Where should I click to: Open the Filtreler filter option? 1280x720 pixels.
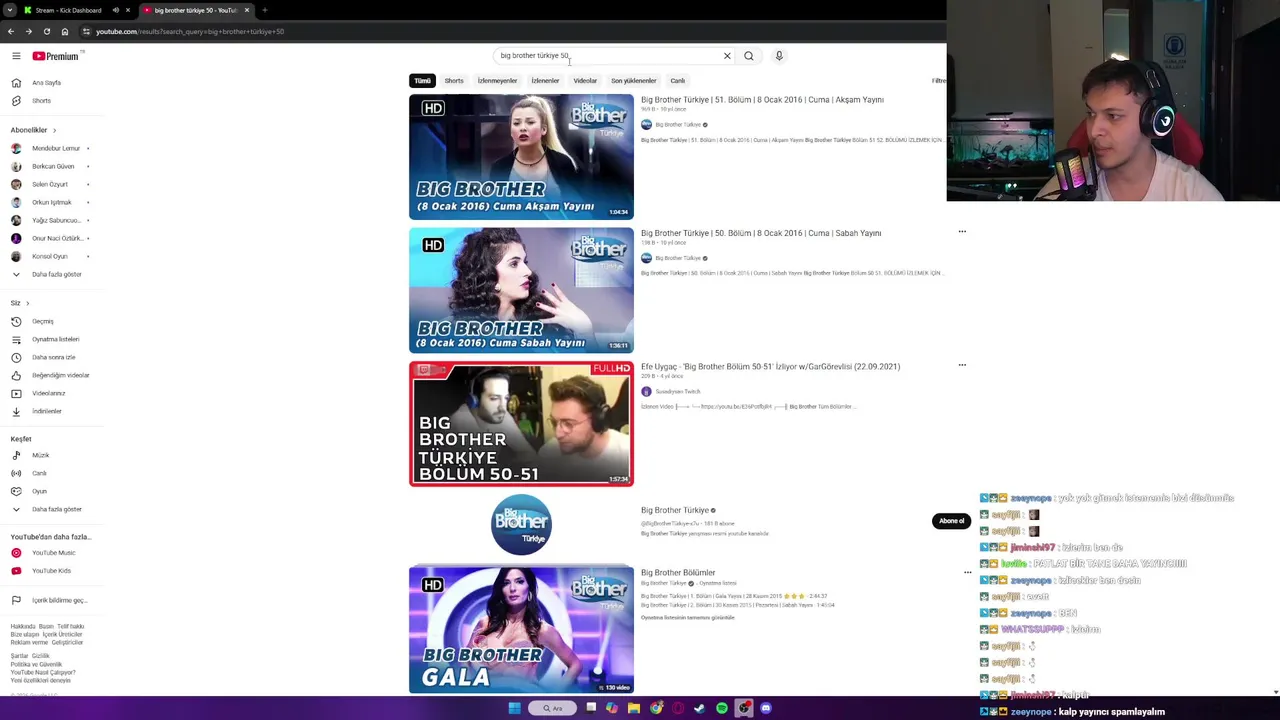pyautogui.click(x=938, y=81)
